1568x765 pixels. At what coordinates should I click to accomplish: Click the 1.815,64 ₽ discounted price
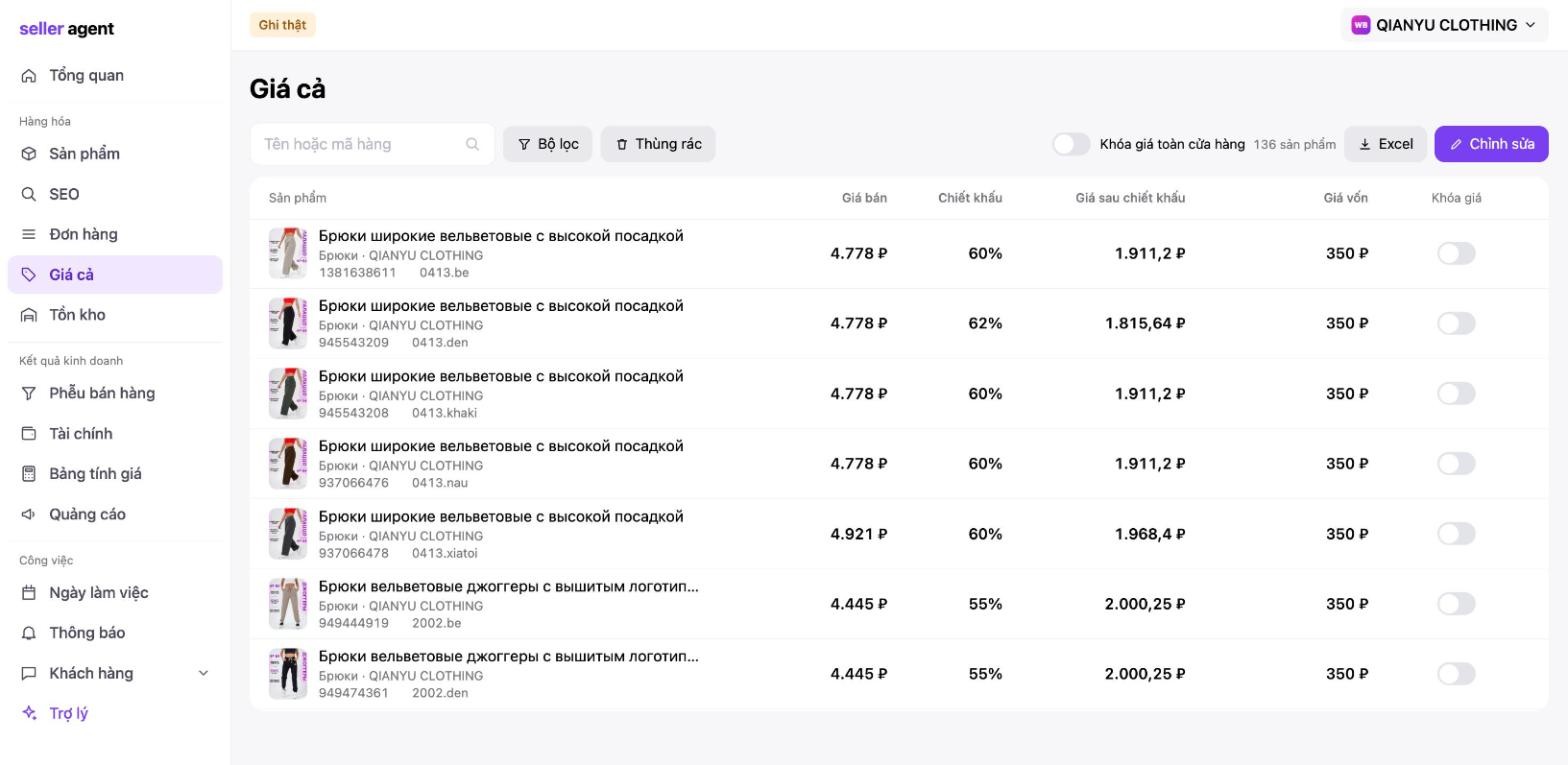click(1145, 323)
